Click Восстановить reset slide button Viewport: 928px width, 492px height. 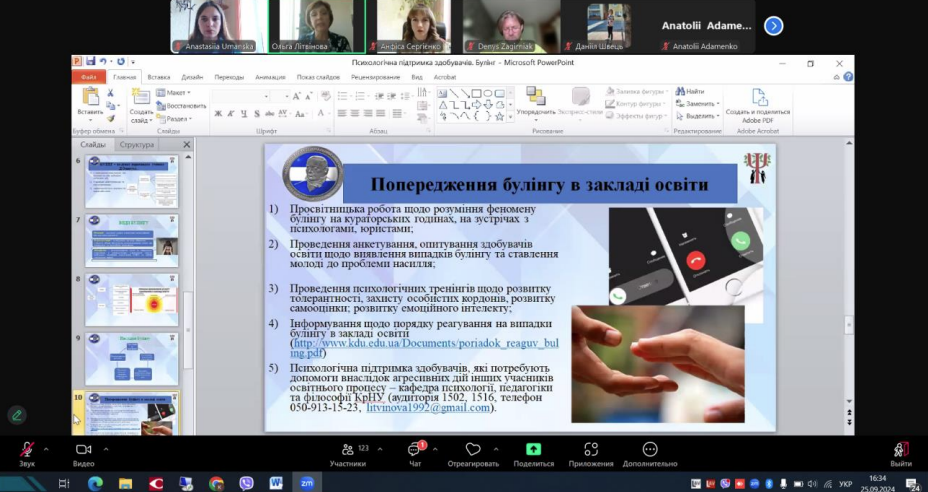coord(181,106)
